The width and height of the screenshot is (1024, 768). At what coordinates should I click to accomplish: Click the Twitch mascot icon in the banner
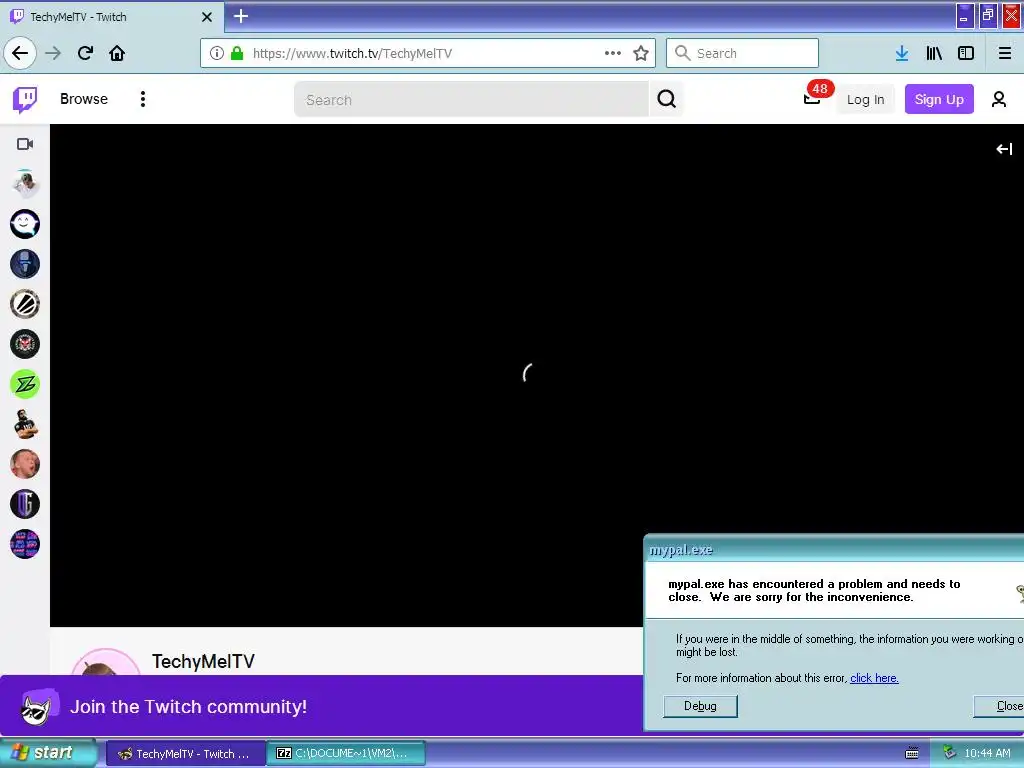click(x=39, y=707)
